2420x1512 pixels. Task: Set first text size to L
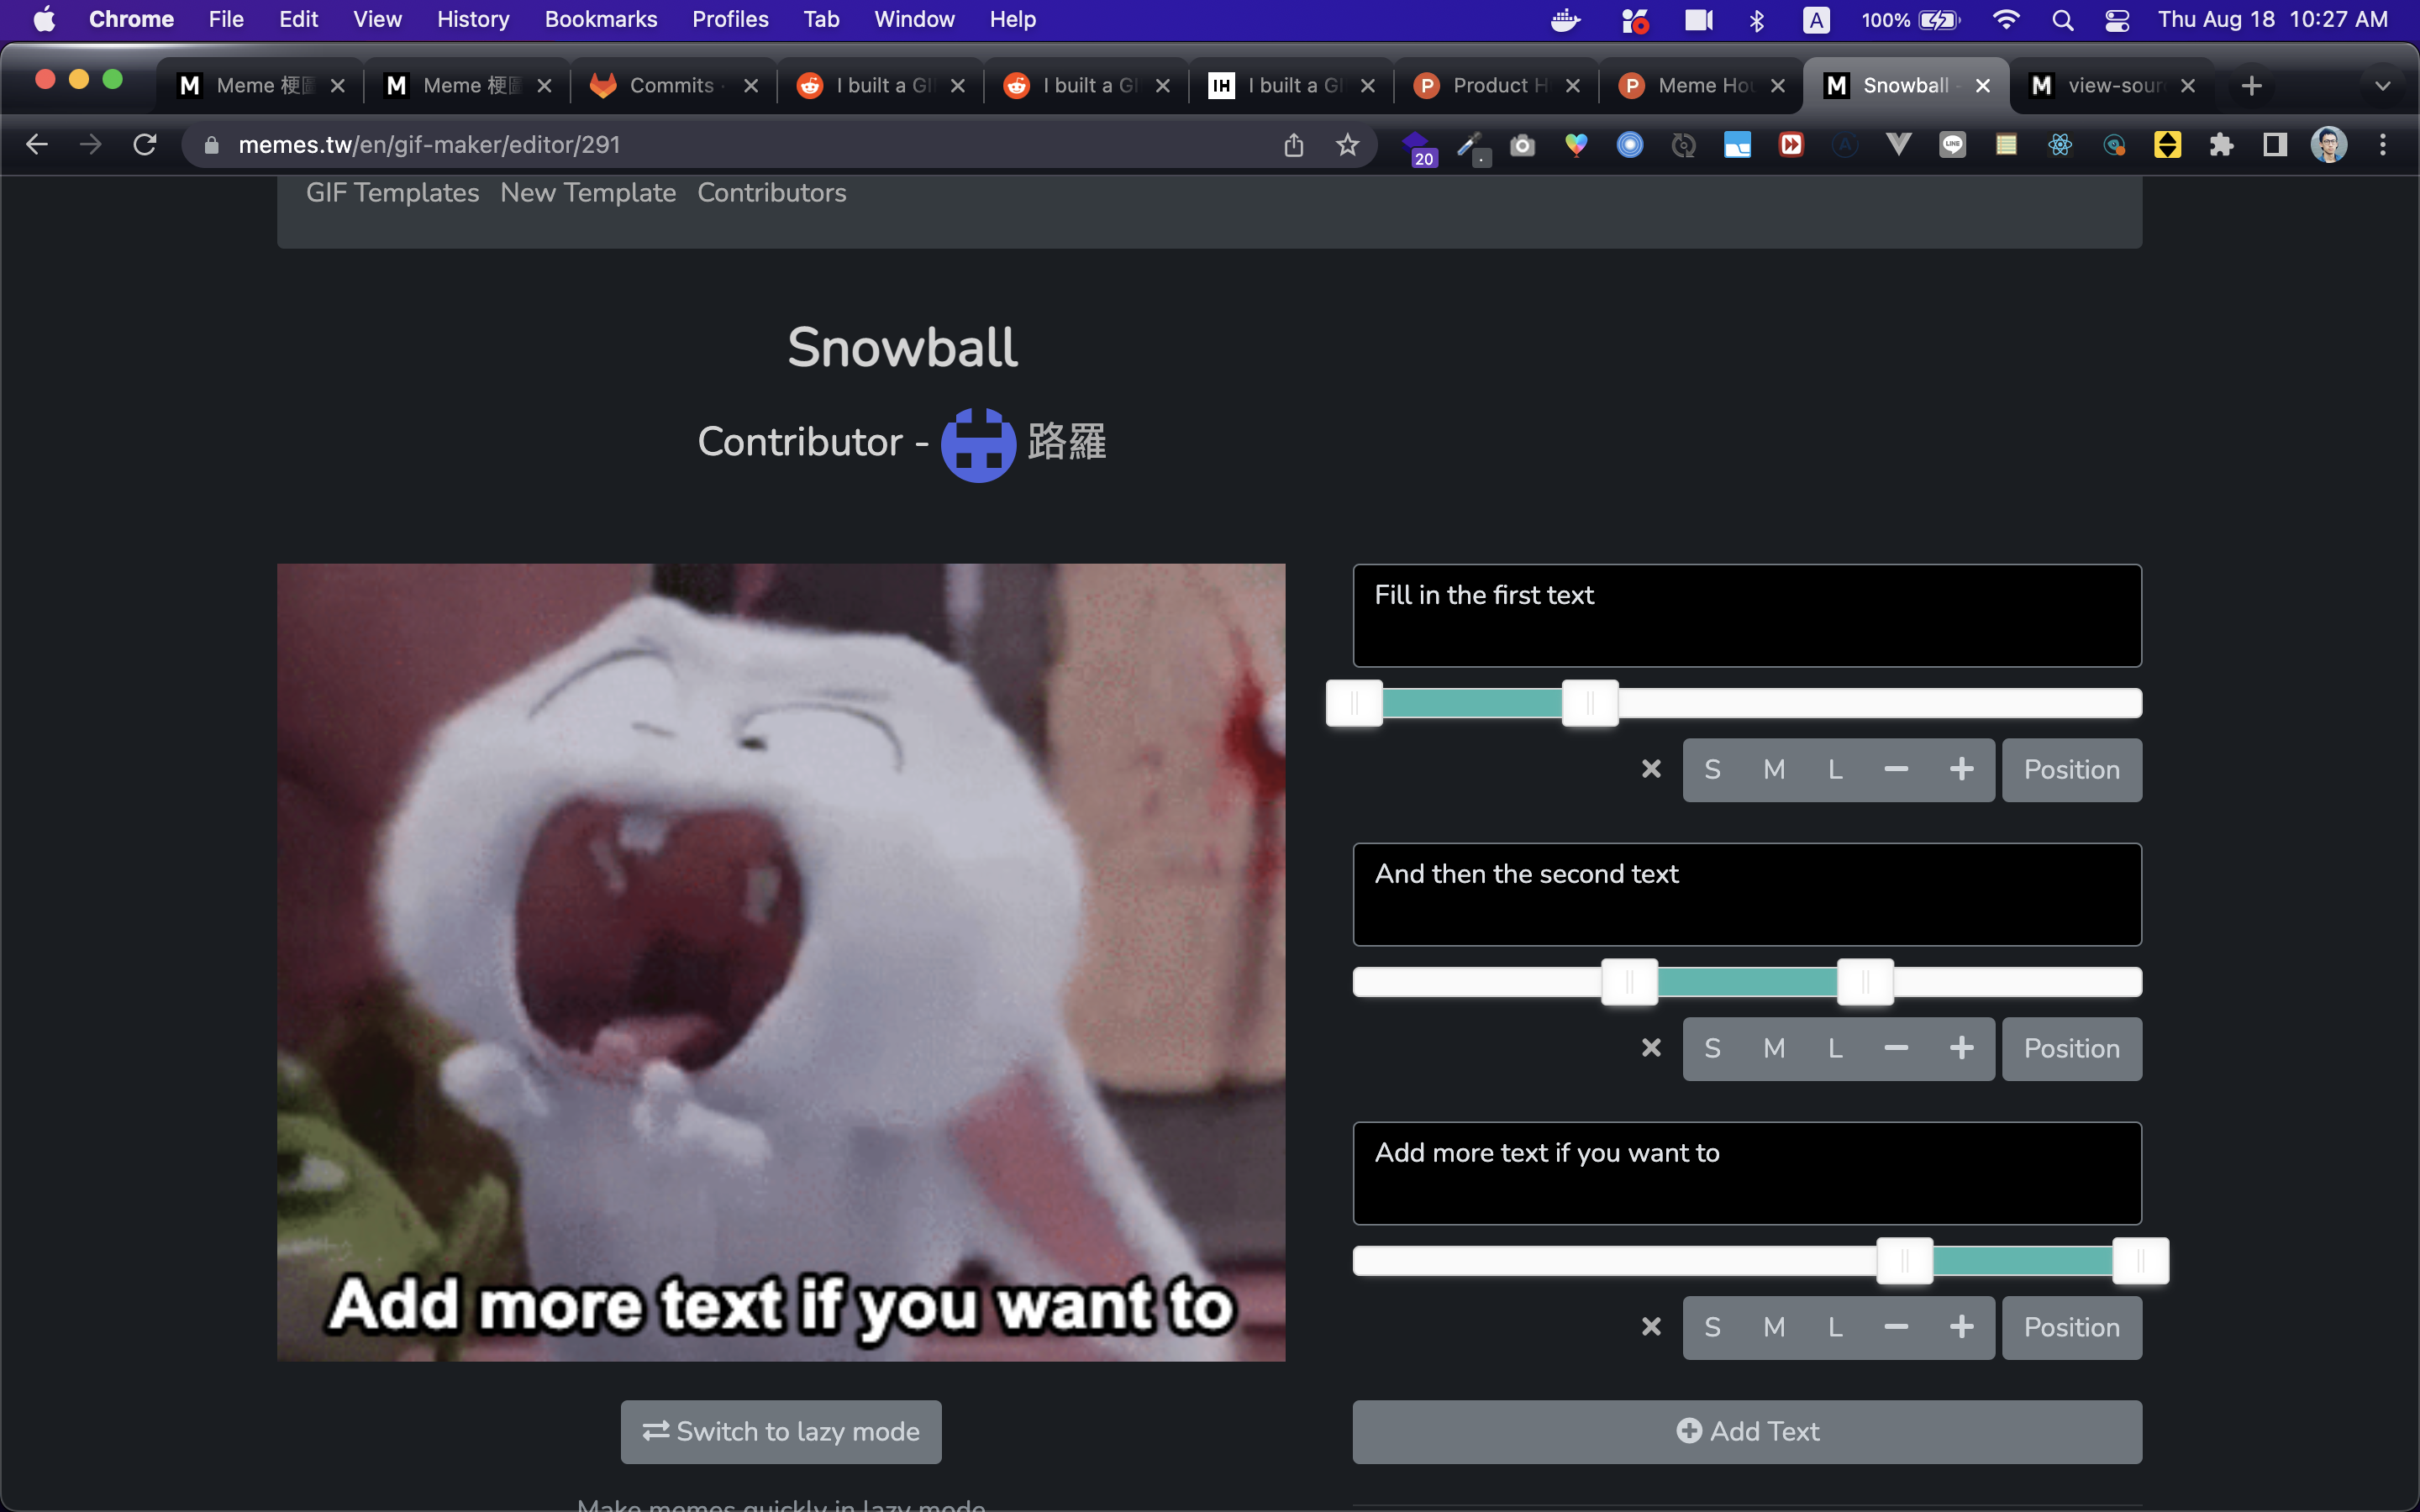[x=1835, y=769]
